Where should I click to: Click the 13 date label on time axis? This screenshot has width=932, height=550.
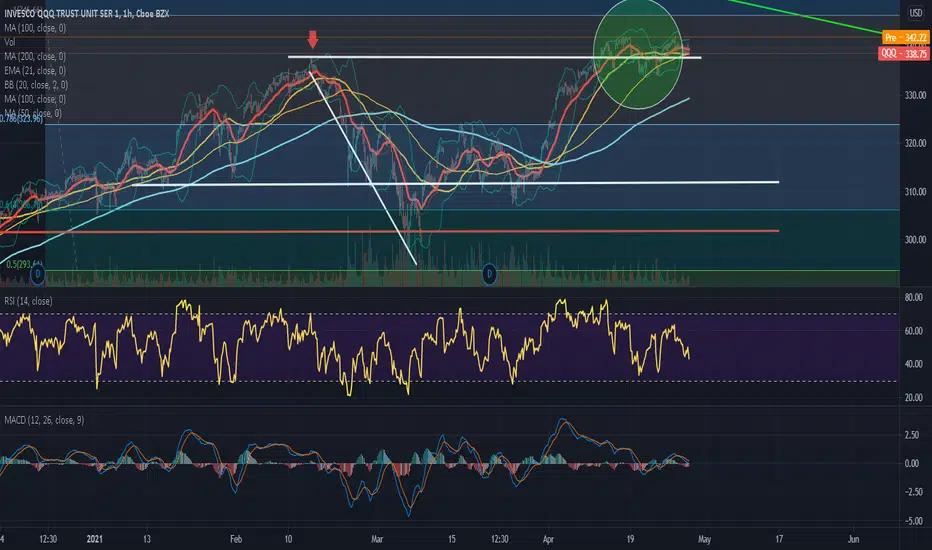coord(147,539)
